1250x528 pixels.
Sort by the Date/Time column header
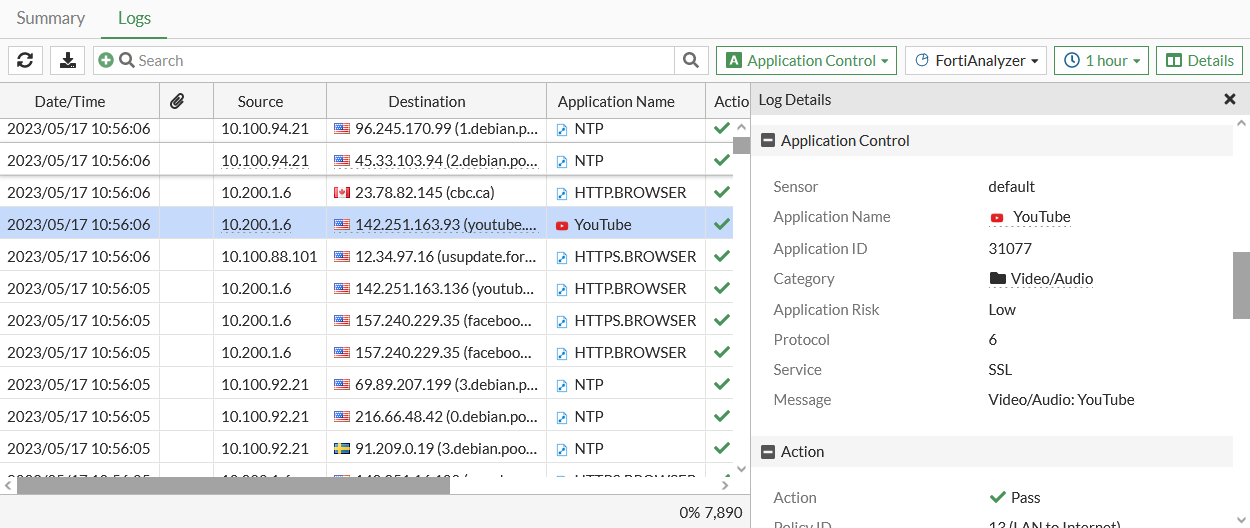click(70, 101)
